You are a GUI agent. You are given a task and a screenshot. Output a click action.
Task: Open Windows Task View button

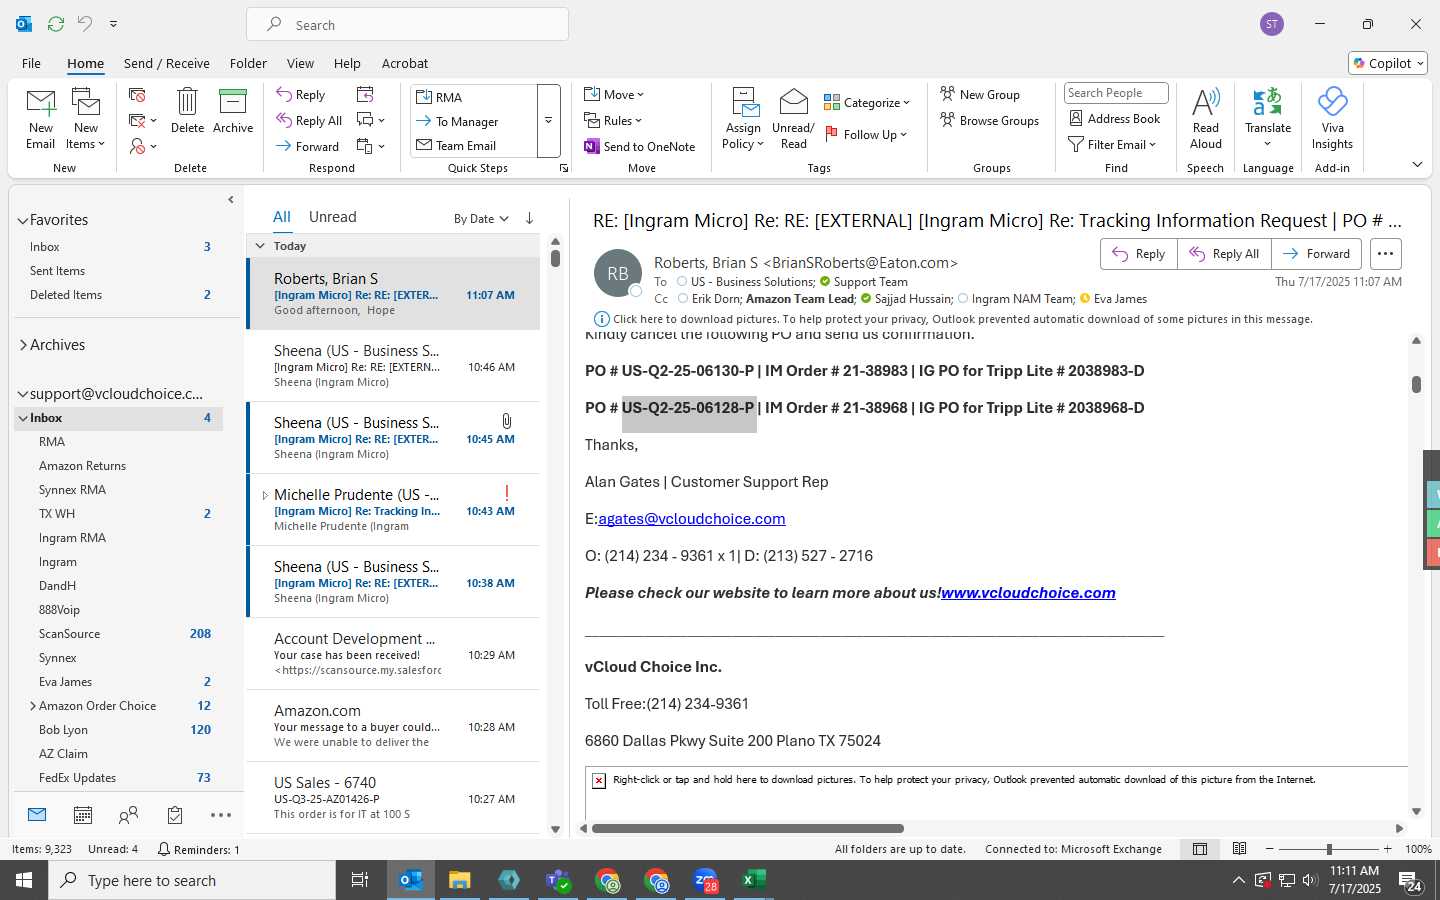[x=360, y=880]
